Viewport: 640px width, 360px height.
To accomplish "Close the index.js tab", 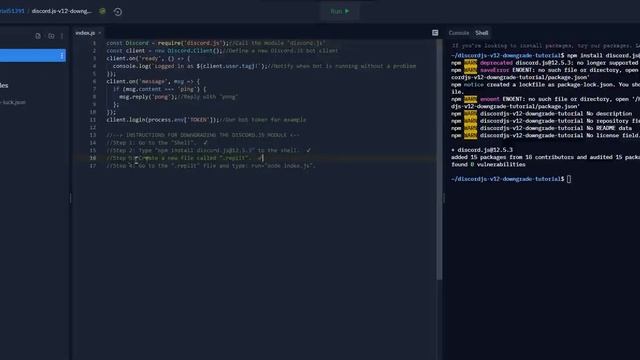I will click(x=100, y=33).
